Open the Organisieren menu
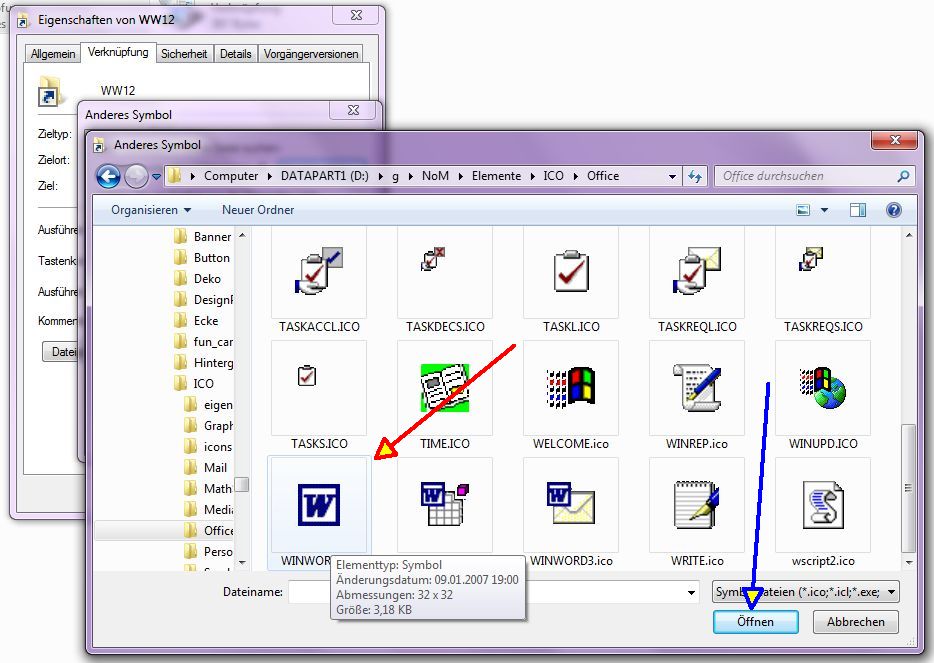The width and height of the screenshot is (934, 663). (151, 210)
